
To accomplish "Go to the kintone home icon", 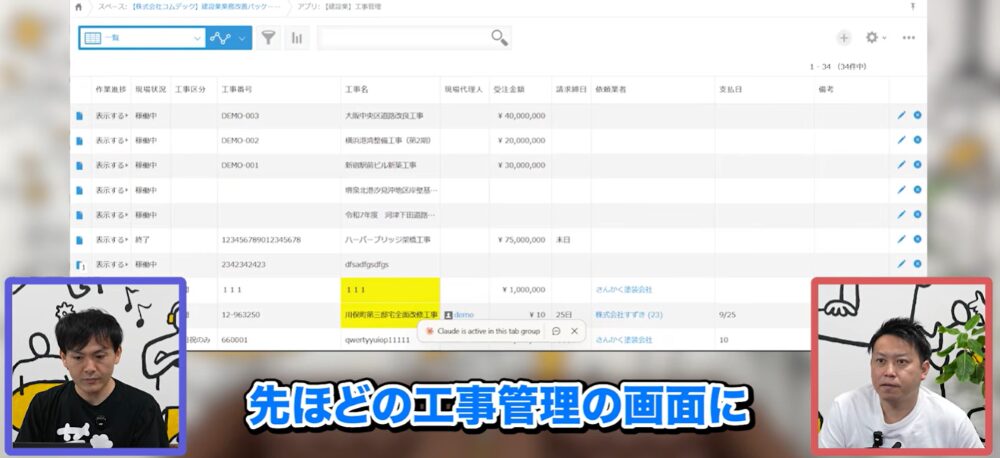I will [78, 7].
